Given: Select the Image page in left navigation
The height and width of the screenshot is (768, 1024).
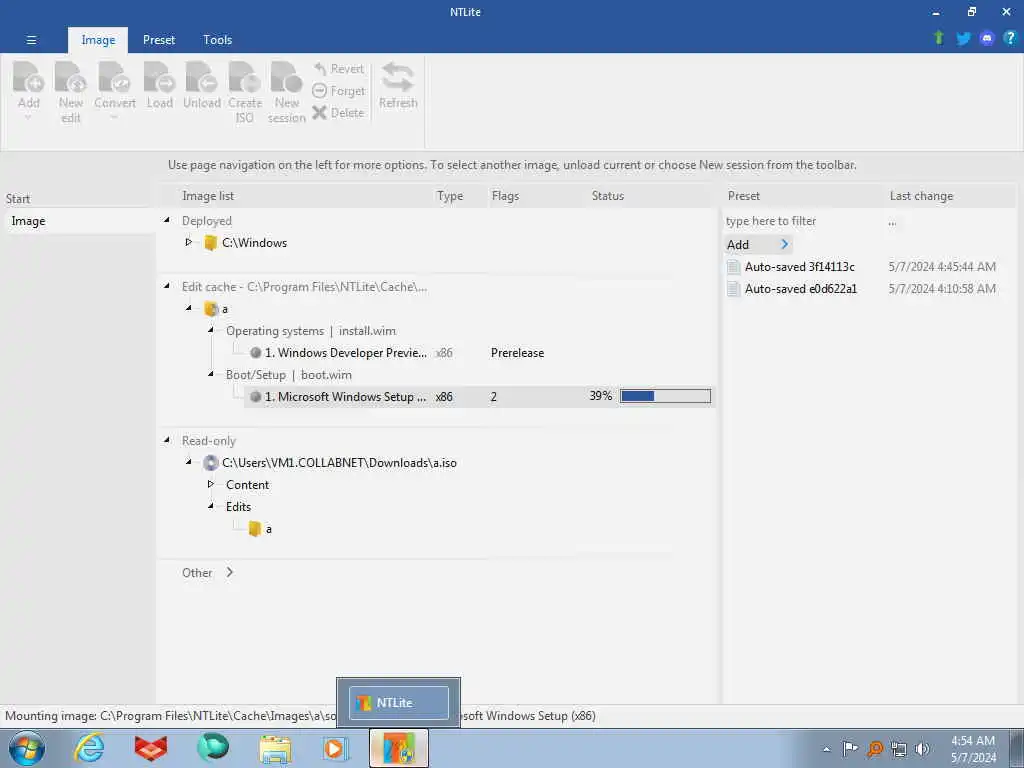Looking at the screenshot, I should pyautogui.click(x=78, y=221).
